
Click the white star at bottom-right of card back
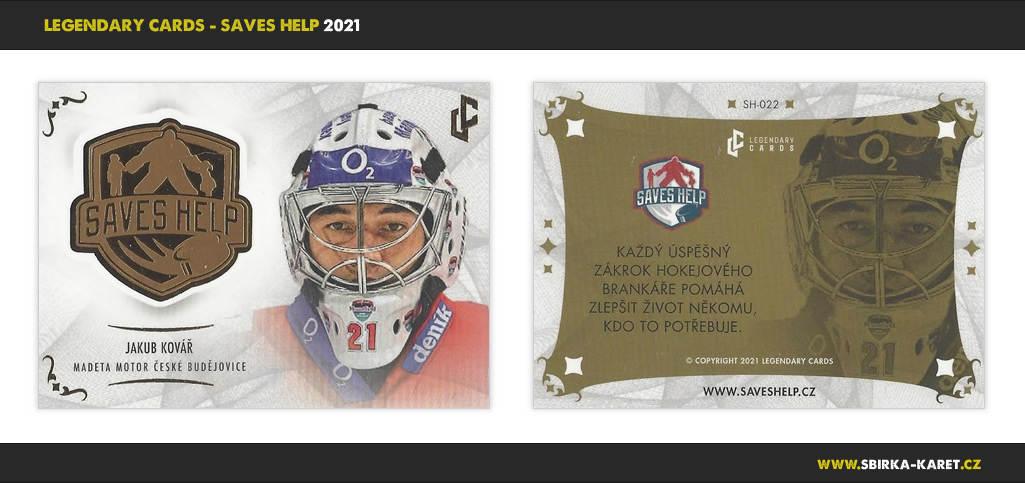945,367
